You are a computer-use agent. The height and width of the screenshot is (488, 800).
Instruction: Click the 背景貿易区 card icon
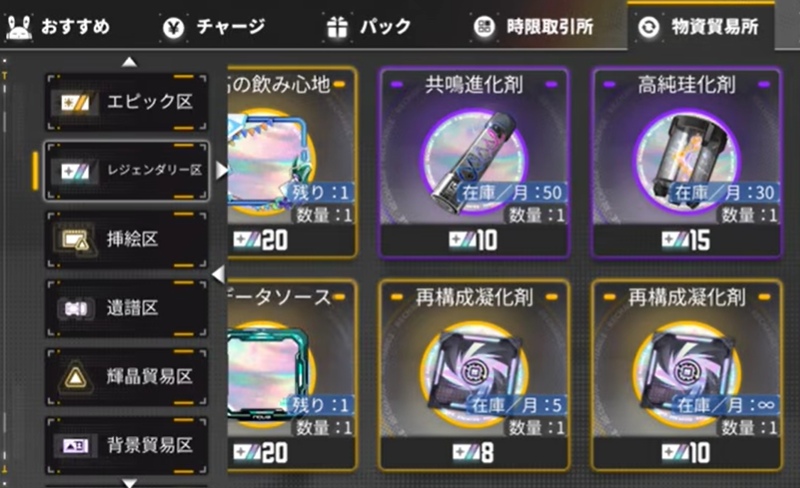click(75, 447)
